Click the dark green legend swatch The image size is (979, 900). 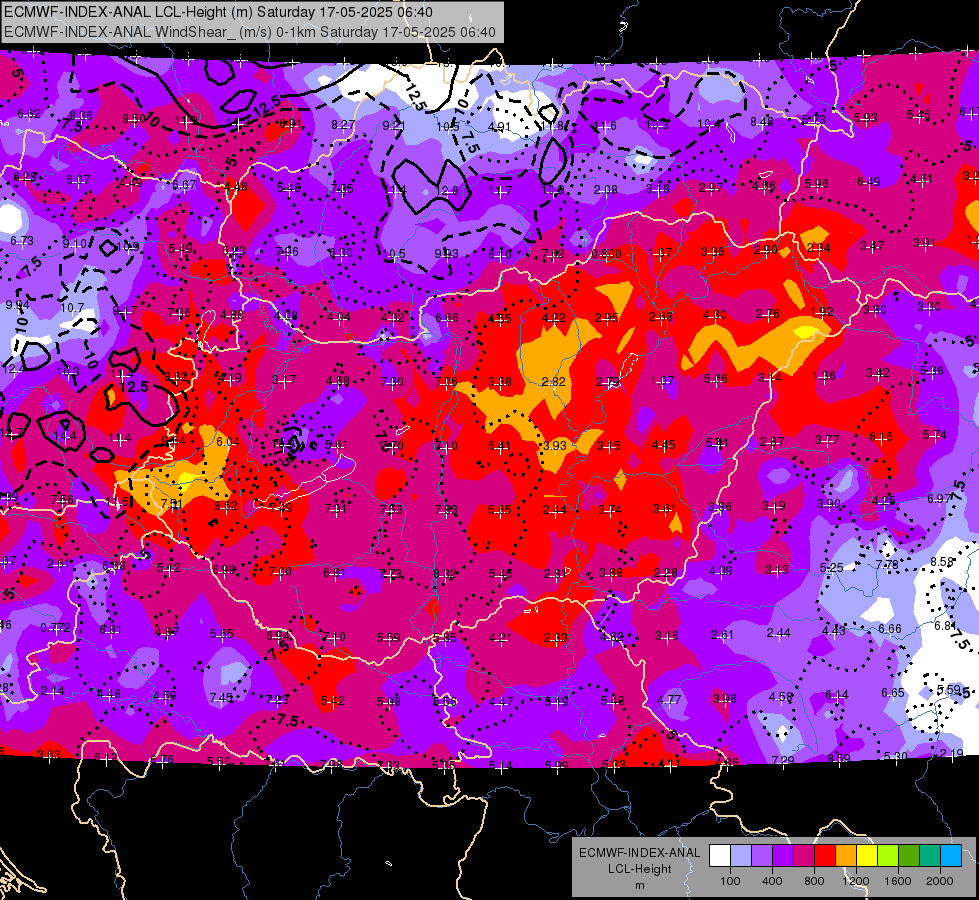(x=909, y=856)
